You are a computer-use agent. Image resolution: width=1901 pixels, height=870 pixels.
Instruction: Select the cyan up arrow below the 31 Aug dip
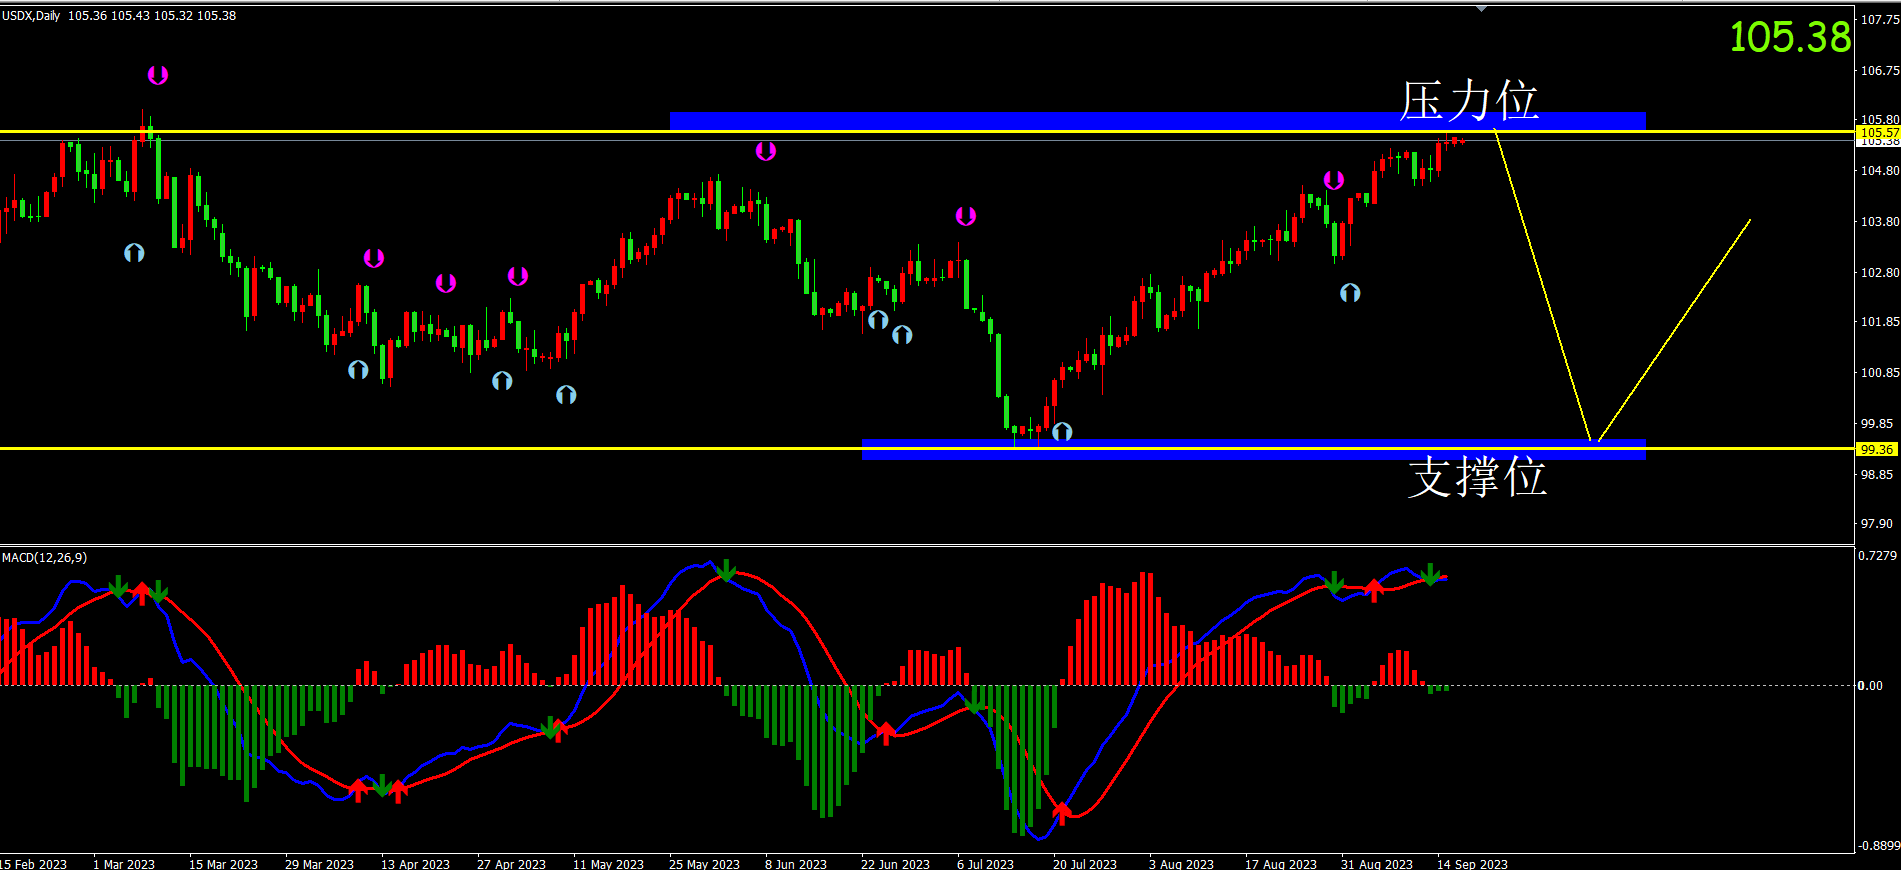[1350, 293]
